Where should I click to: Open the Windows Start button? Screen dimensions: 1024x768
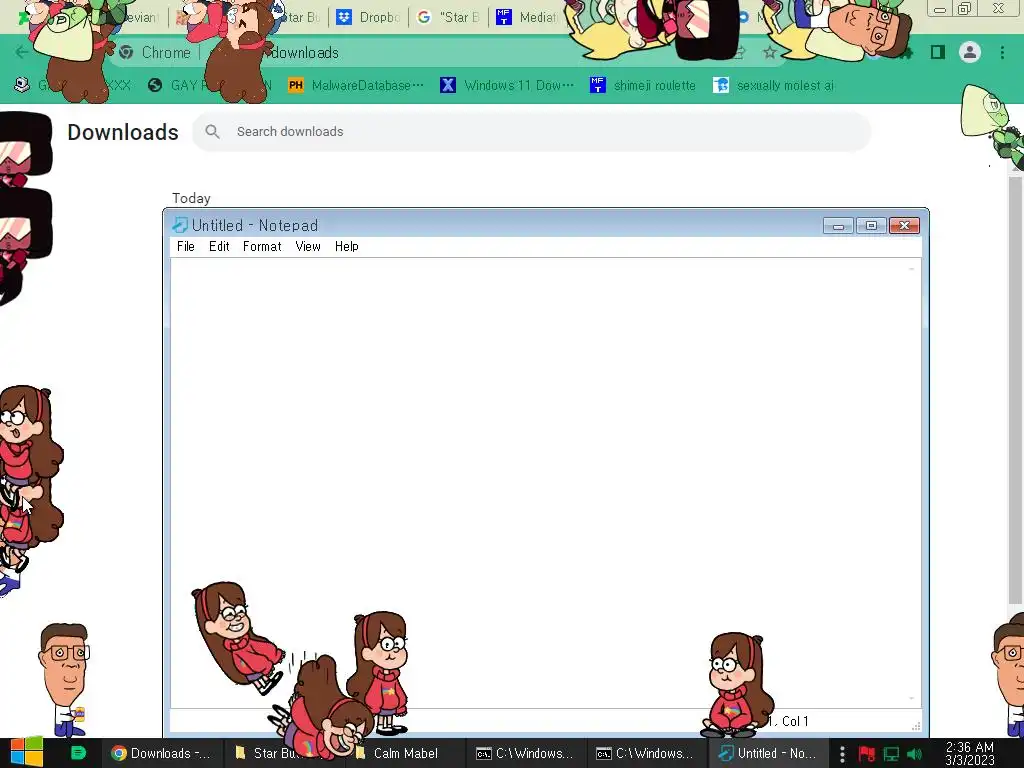click(x=26, y=753)
